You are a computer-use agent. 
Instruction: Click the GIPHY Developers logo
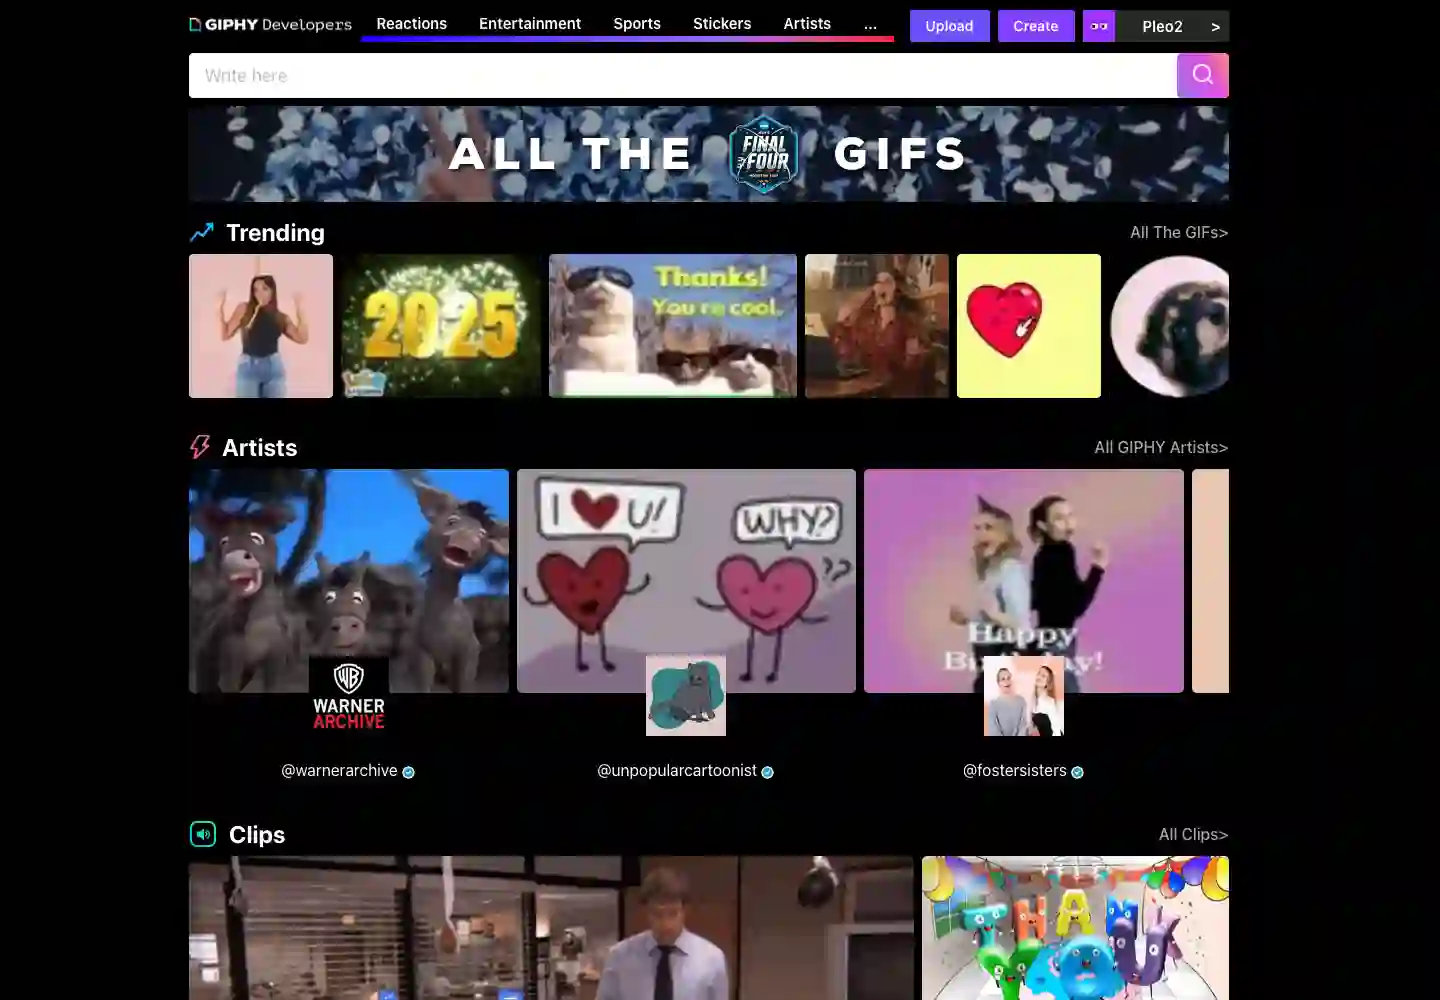coord(270,24)
